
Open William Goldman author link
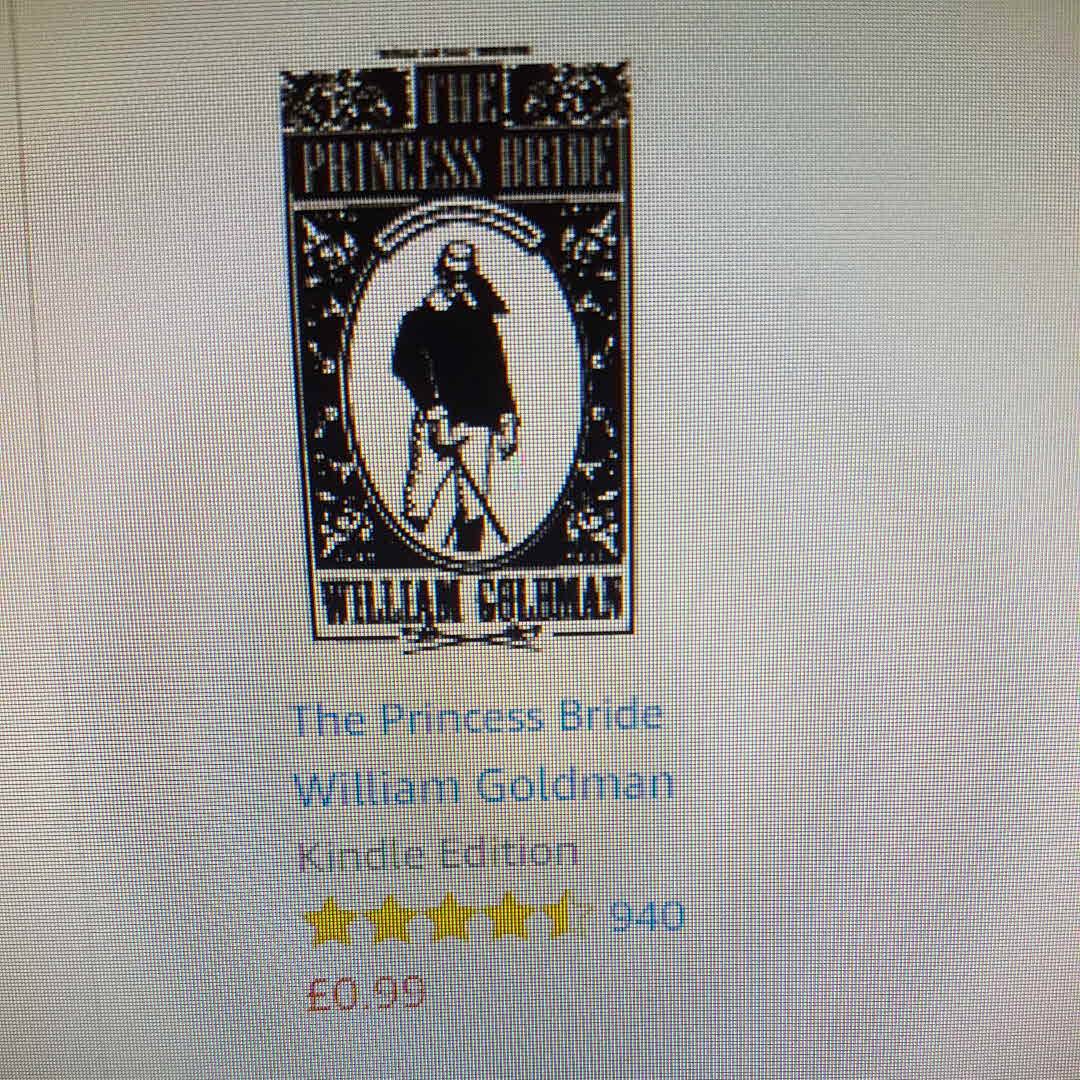point(484,785)
